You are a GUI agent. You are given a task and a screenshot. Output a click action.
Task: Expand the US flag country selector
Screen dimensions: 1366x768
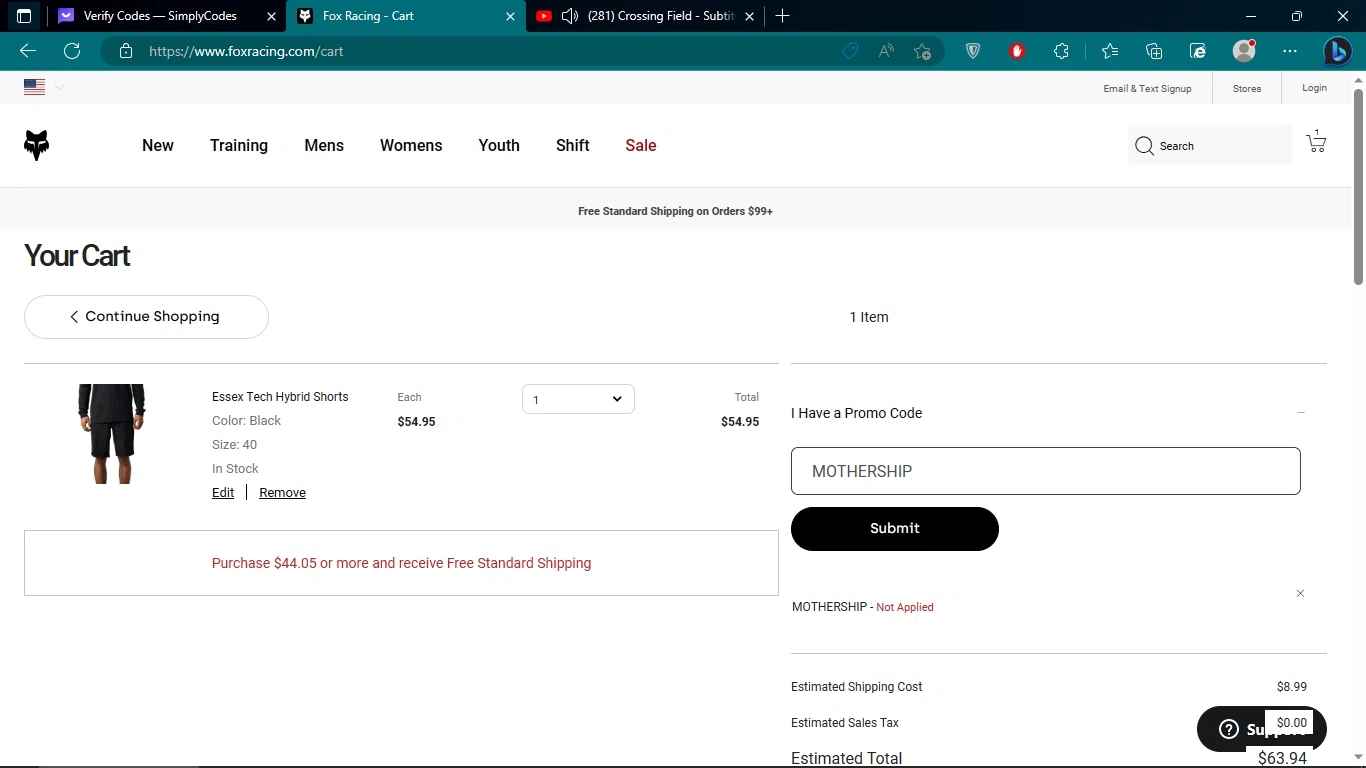[x=44, y=87]
